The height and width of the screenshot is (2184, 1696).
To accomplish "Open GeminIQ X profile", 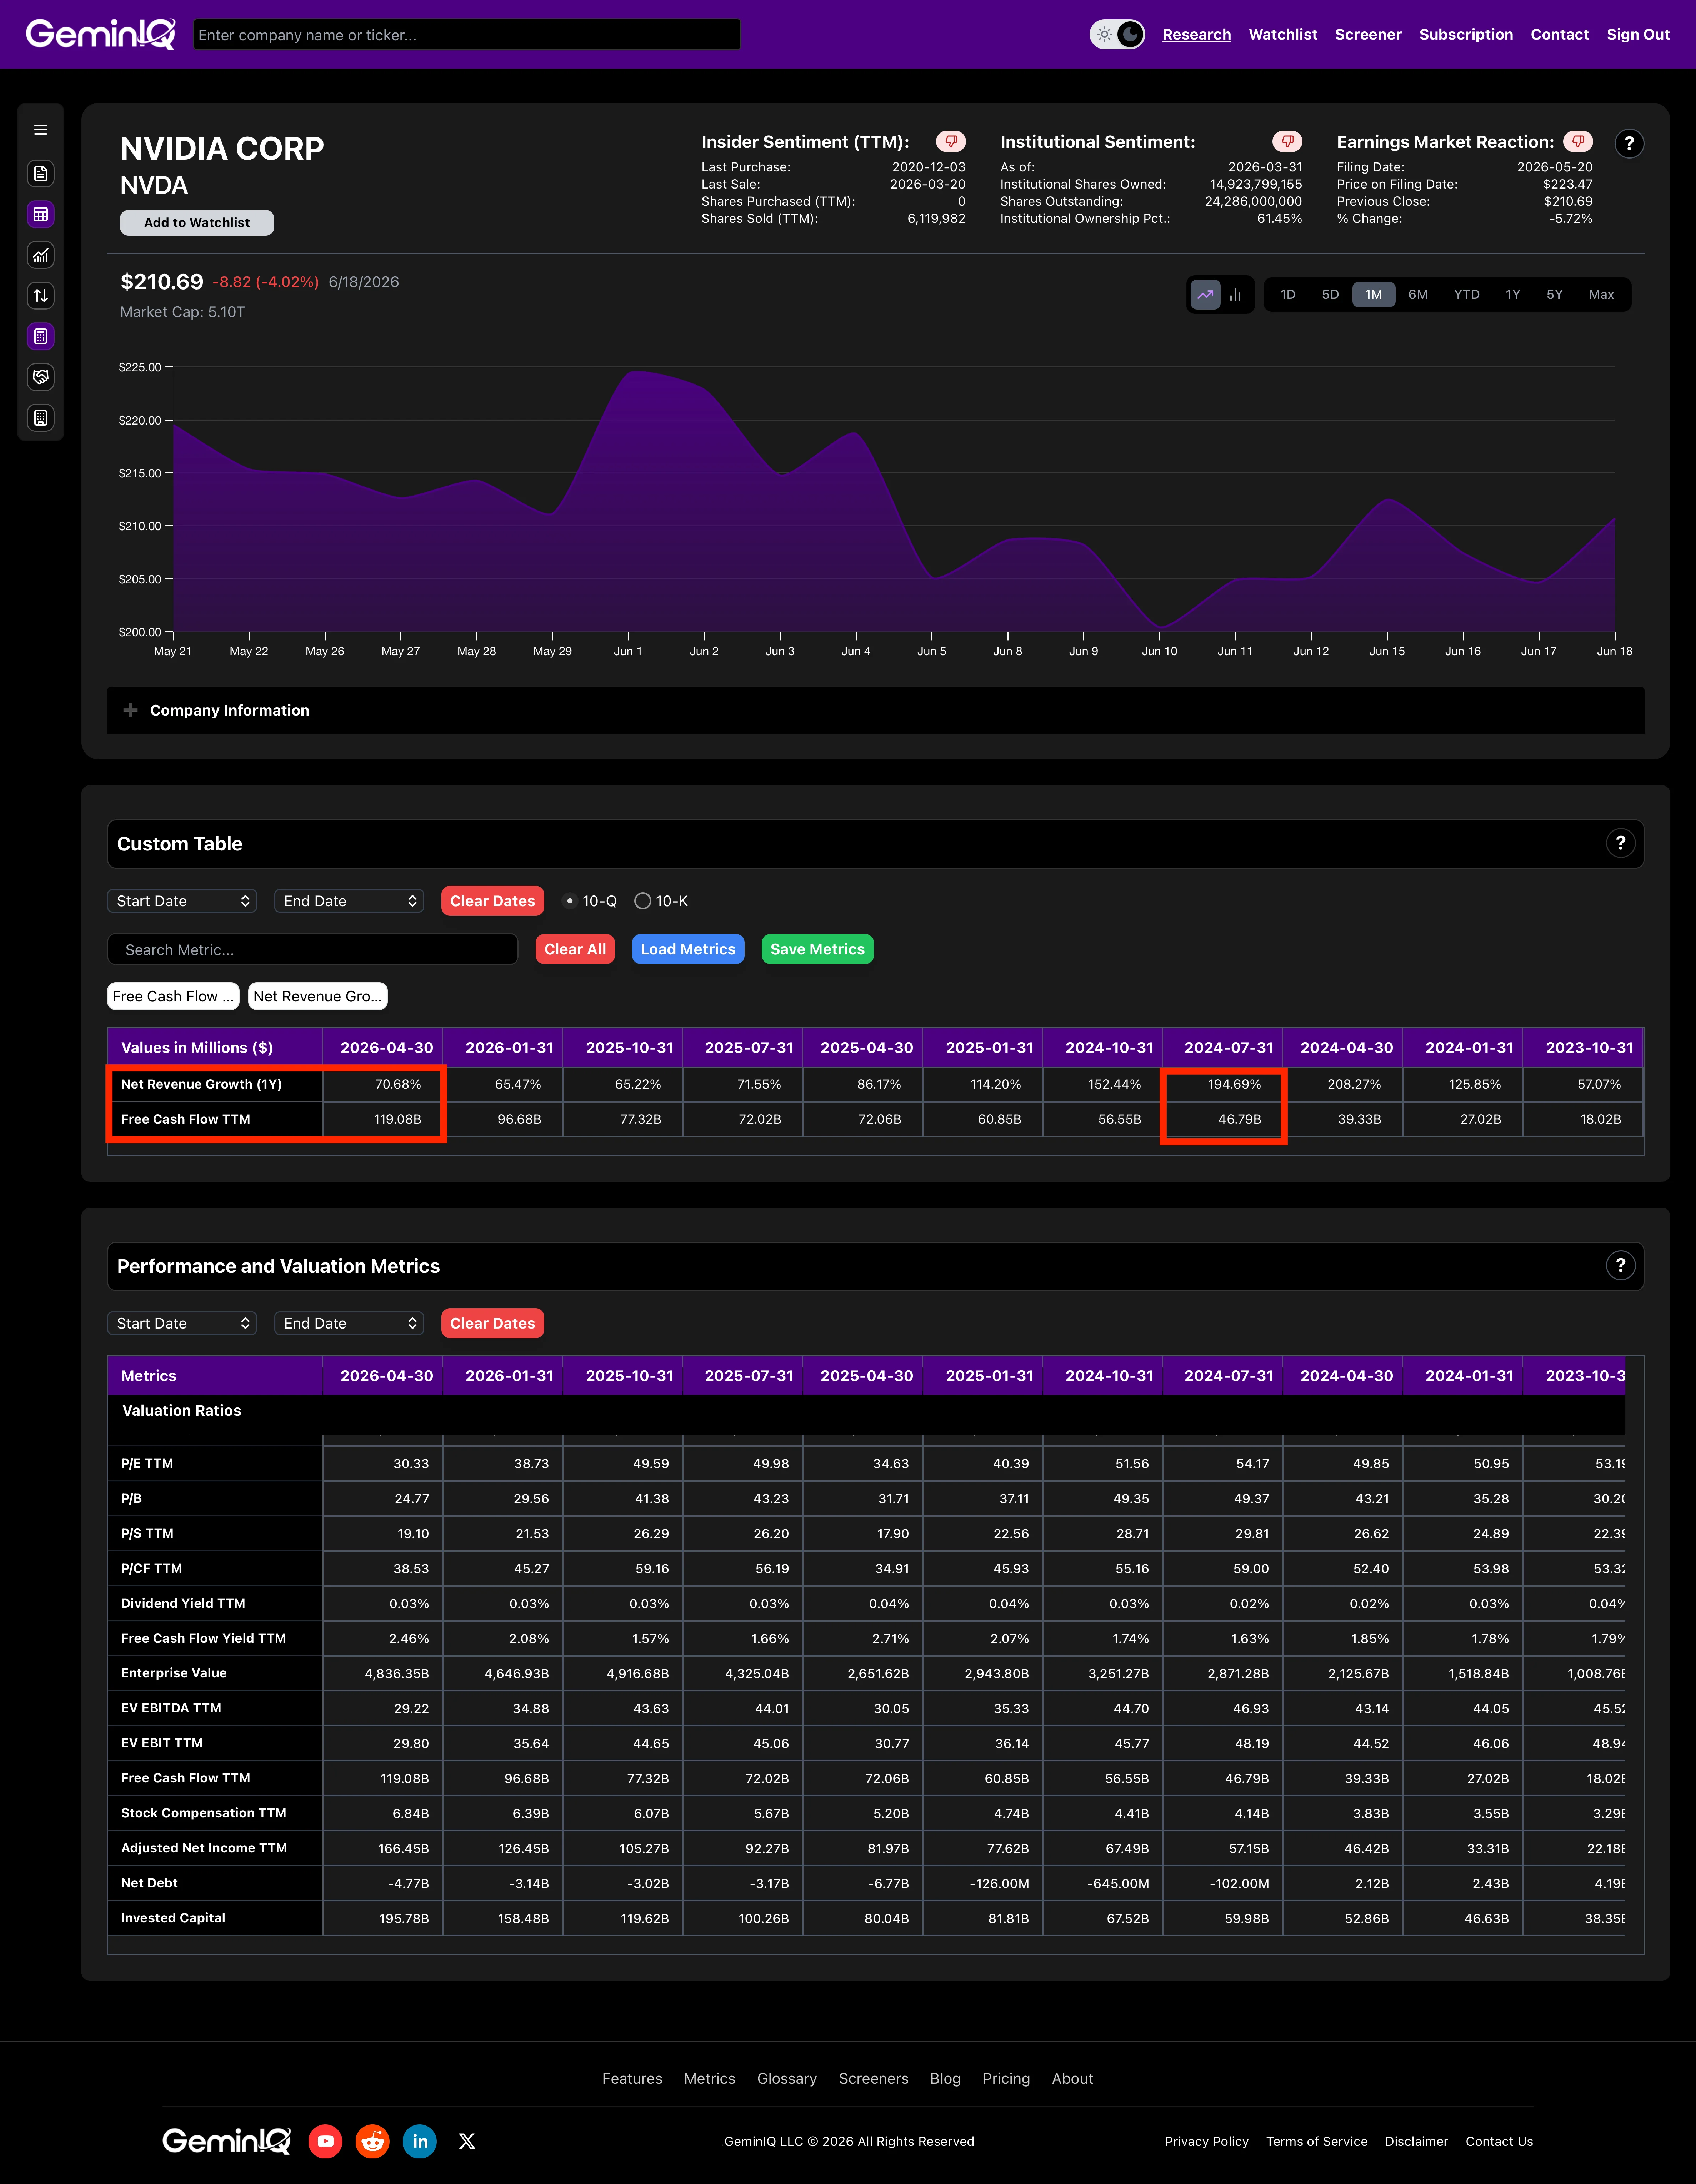I will 467,2141.
